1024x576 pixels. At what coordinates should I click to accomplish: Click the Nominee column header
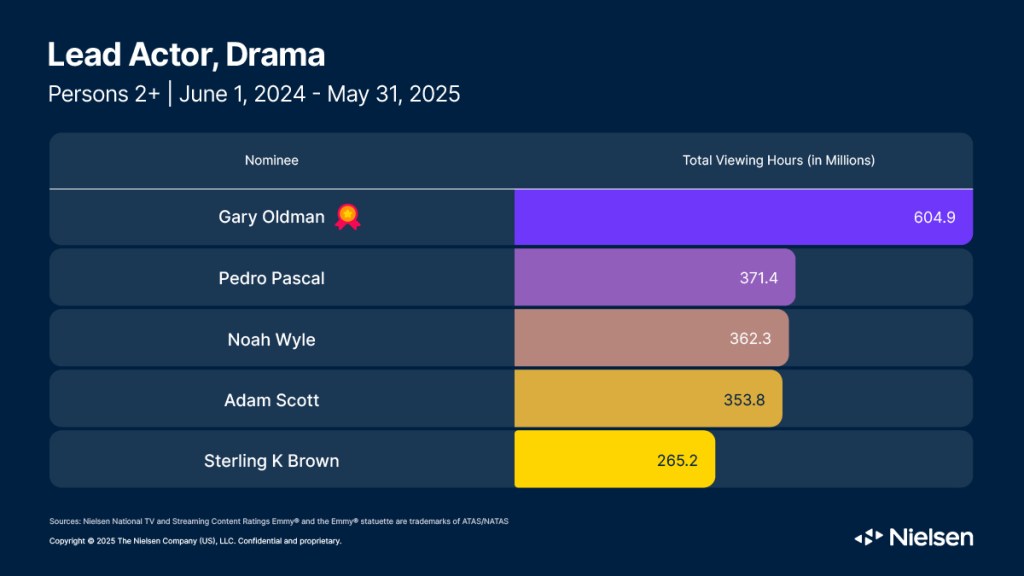pos(272,160)
